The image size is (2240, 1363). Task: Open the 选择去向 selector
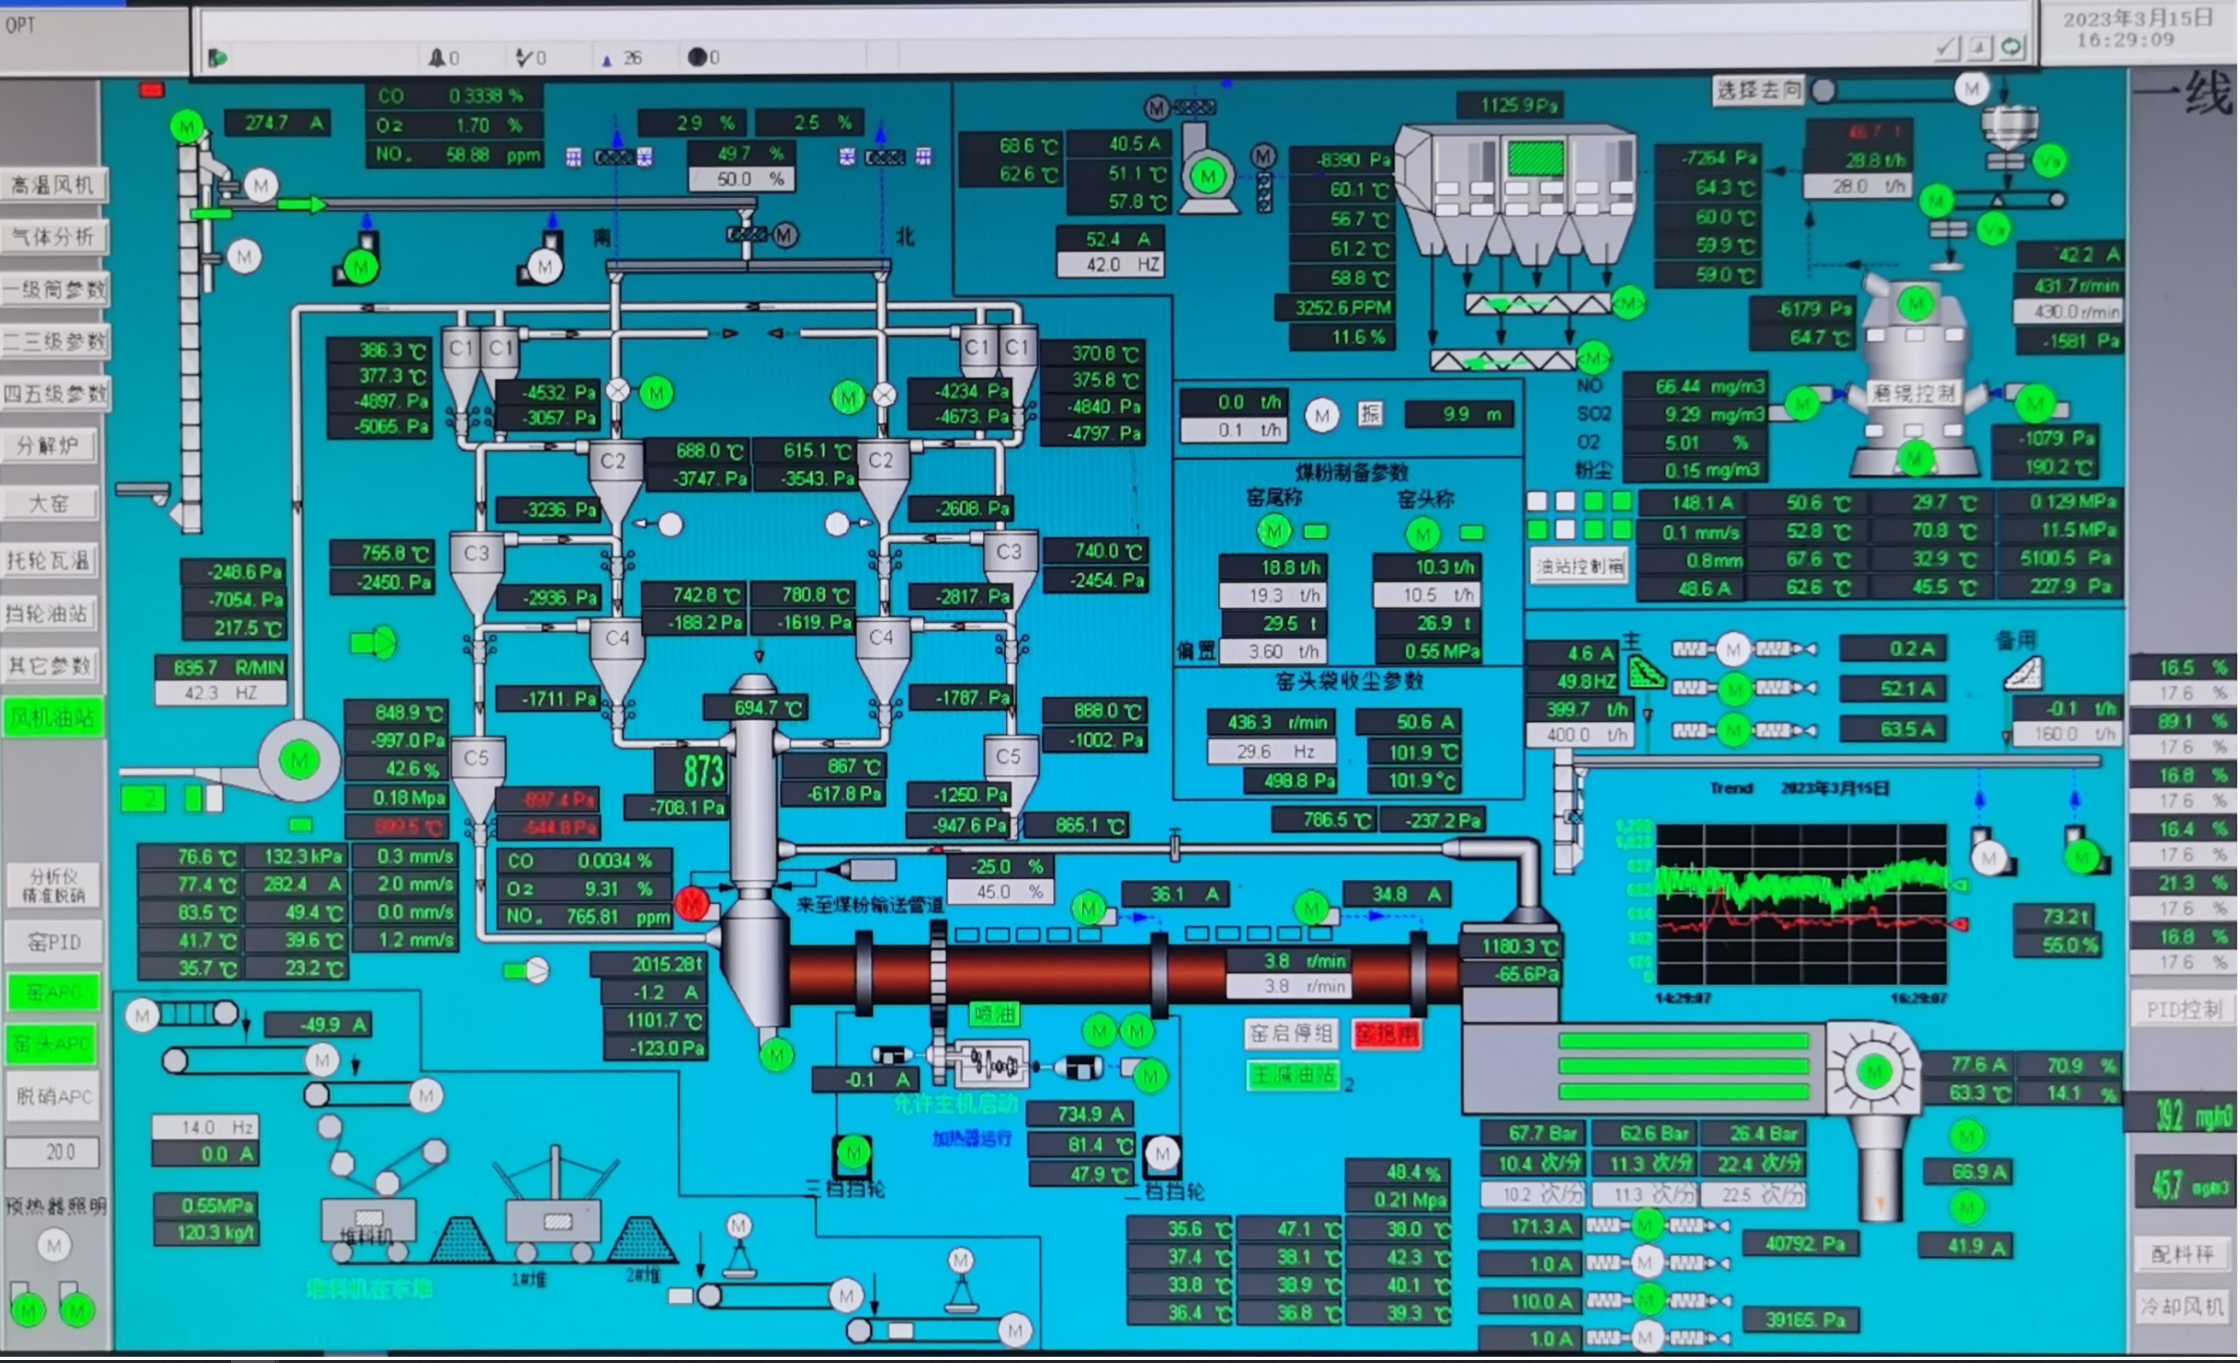(x=1758, y=90)
